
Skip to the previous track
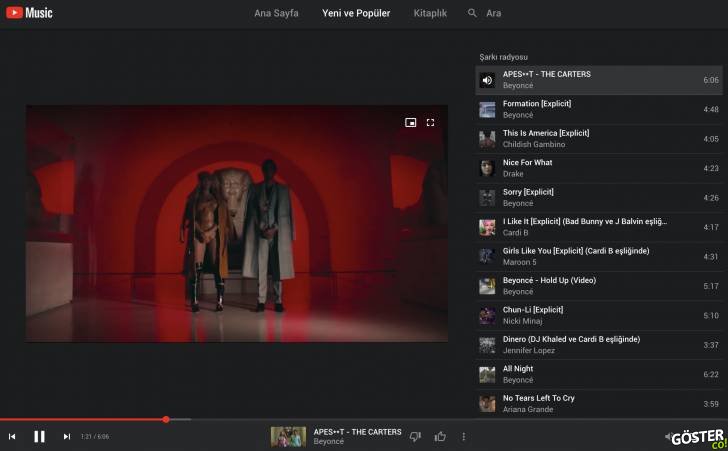click(12, 436)
